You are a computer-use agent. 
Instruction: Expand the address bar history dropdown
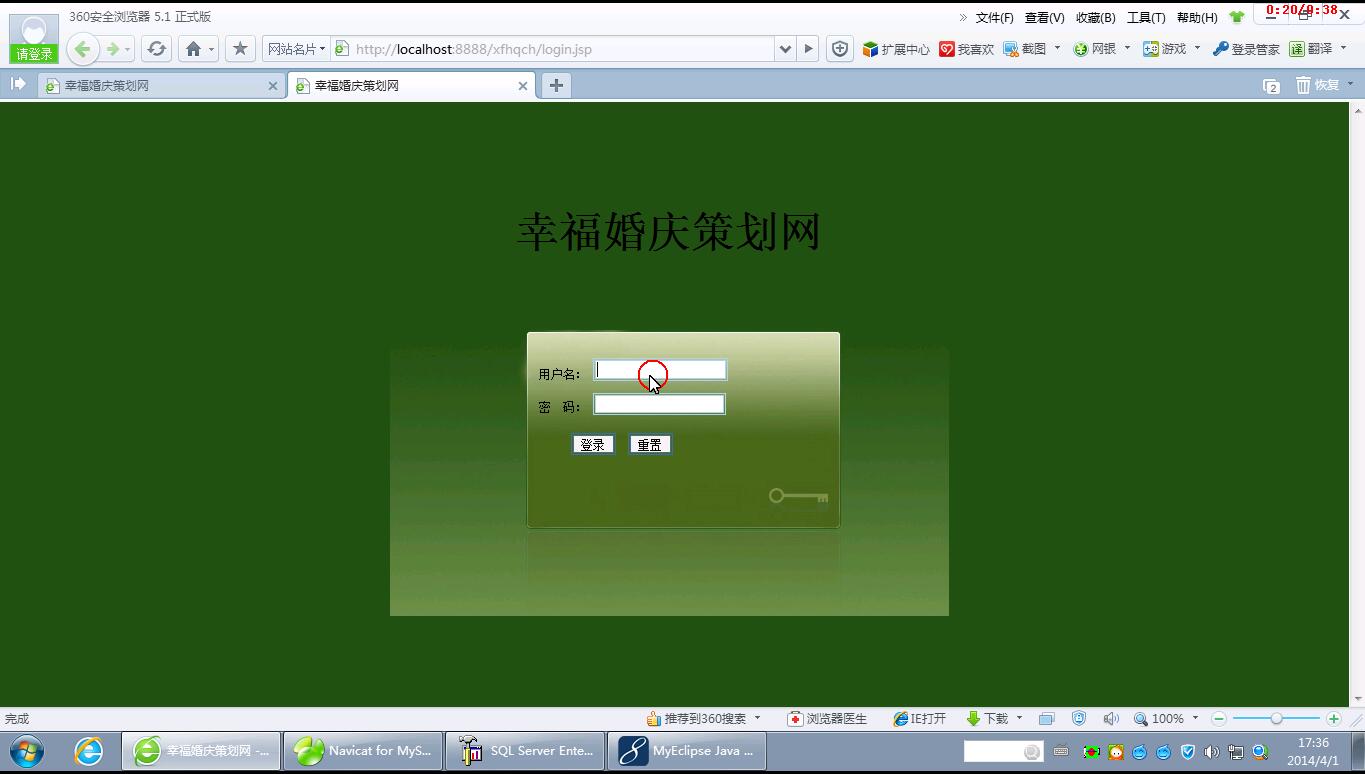[x=785, y=49]
